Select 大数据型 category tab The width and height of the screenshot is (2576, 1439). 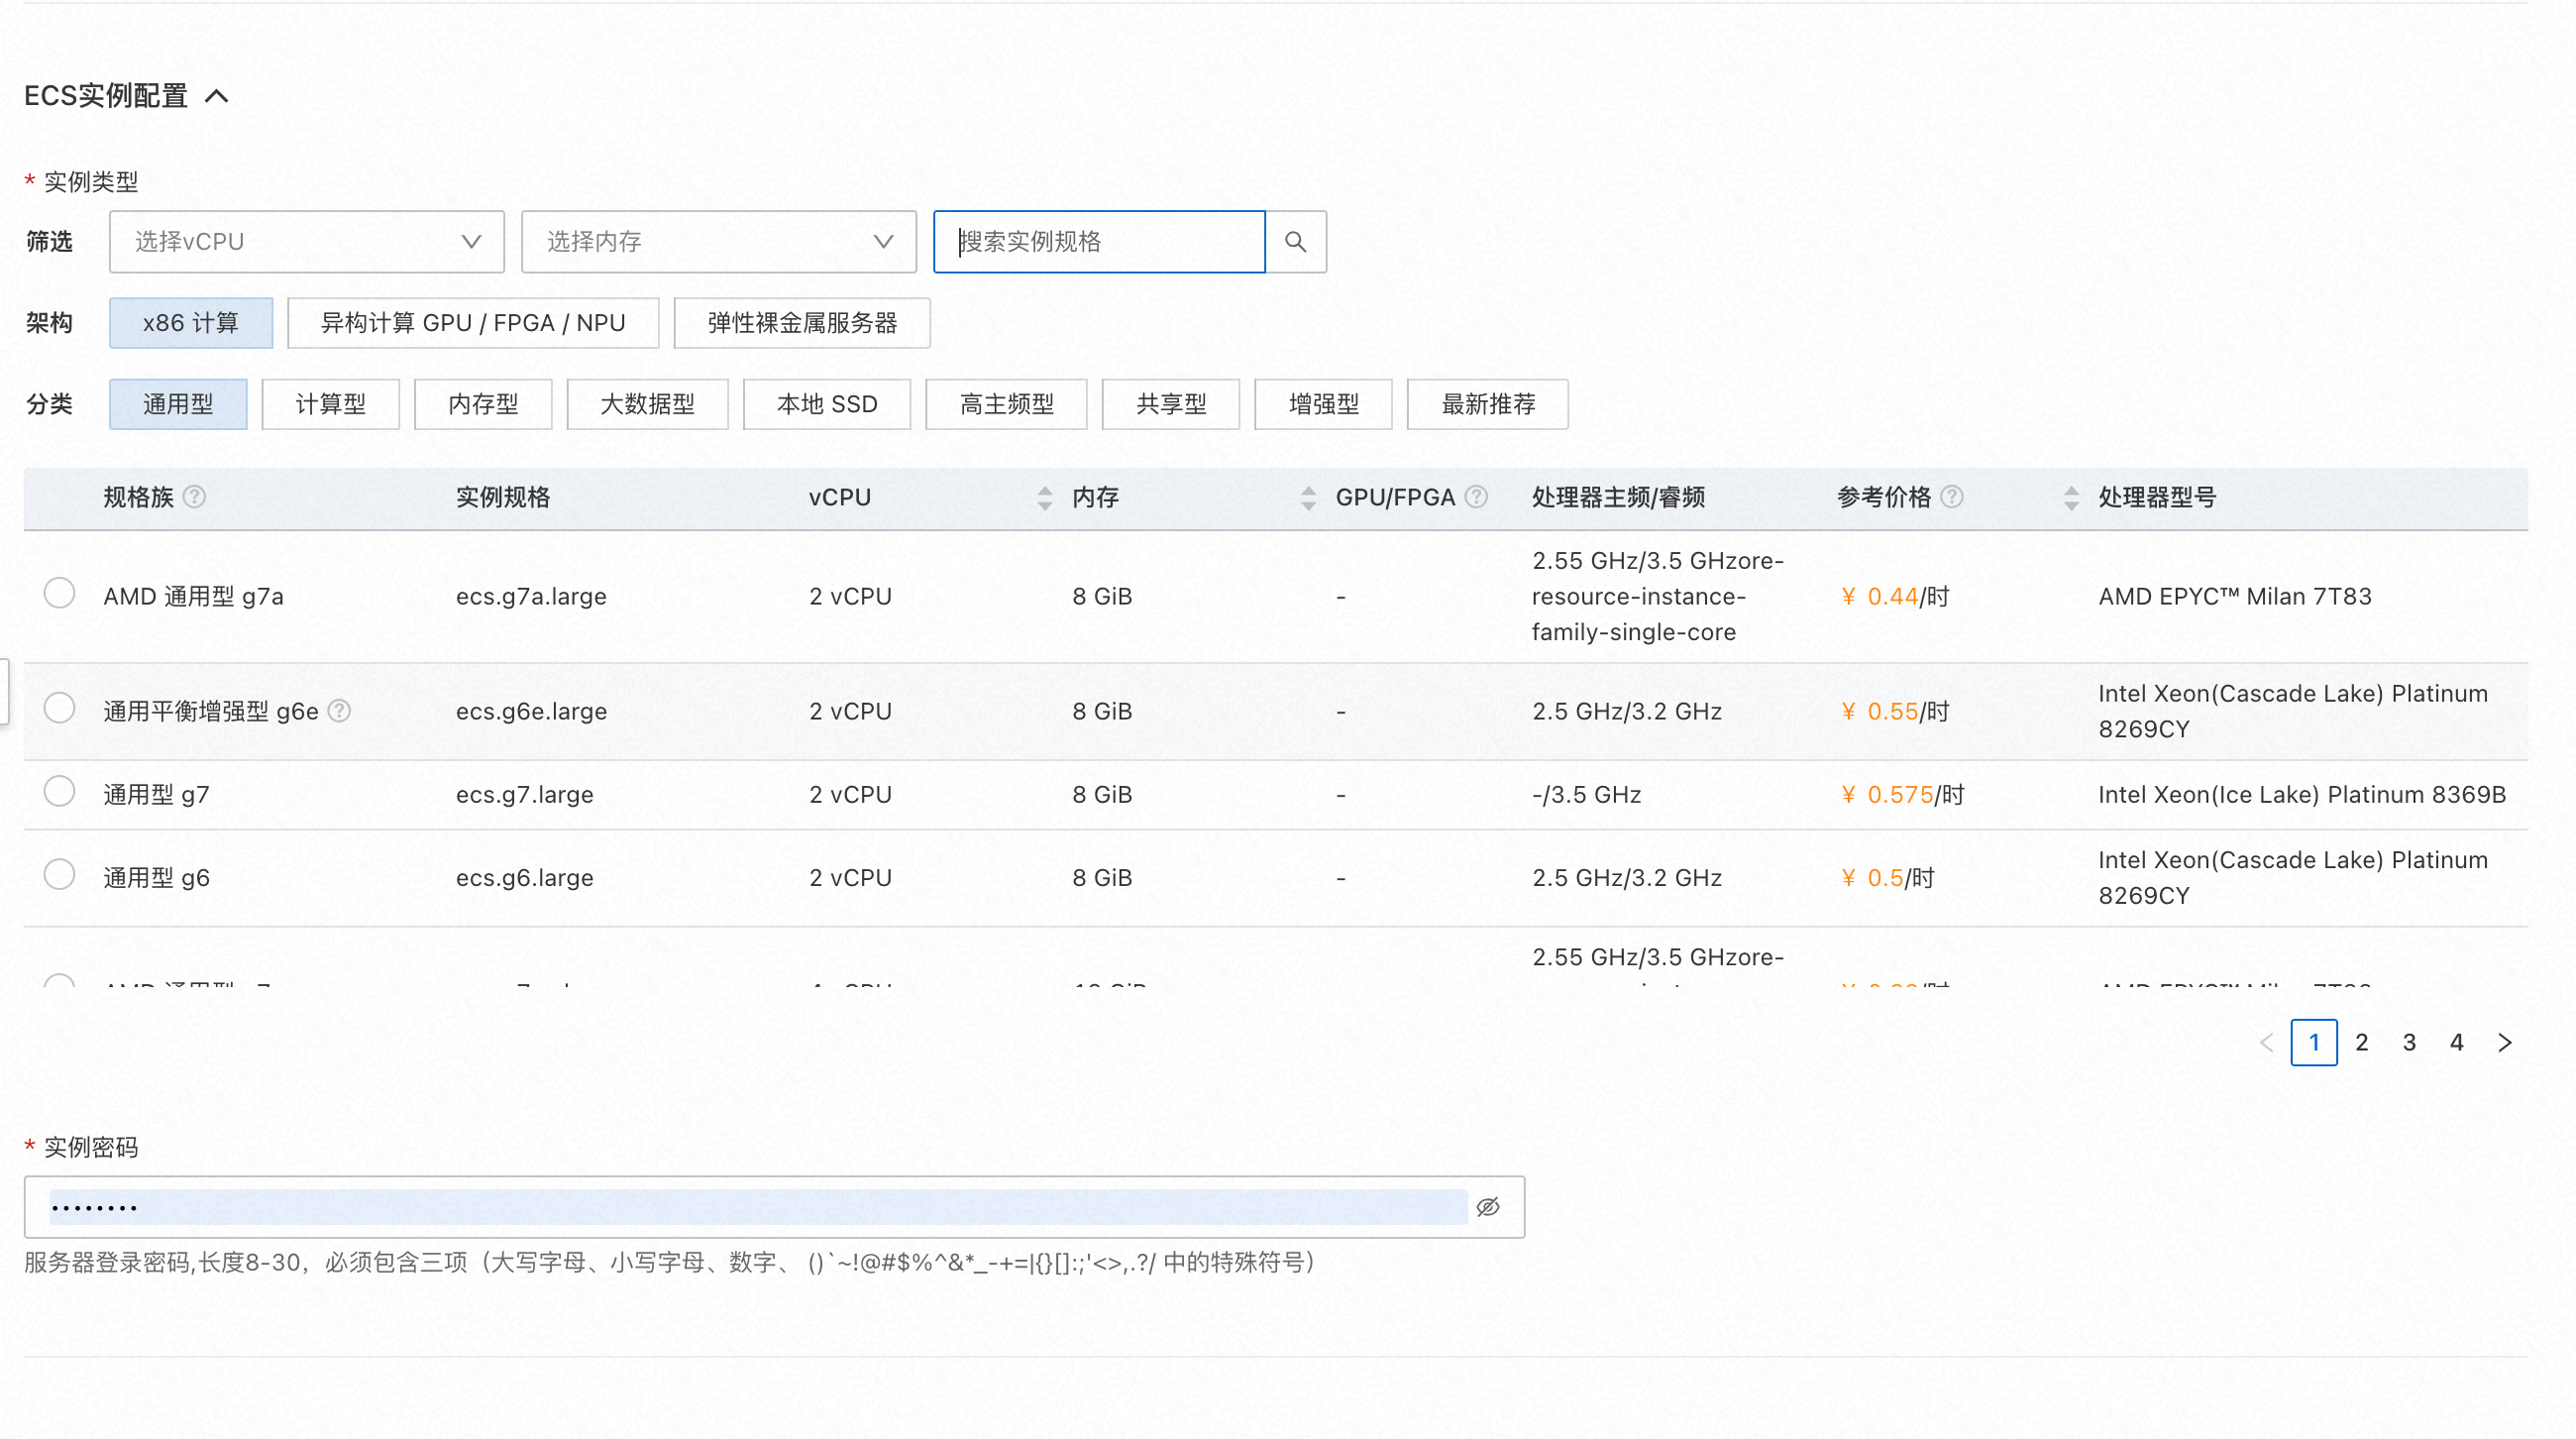click(647, 404)
